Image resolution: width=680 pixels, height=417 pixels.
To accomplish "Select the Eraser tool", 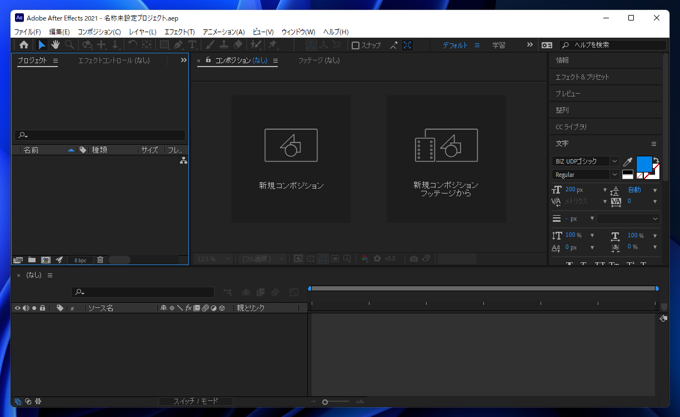I will pos(238,45).
